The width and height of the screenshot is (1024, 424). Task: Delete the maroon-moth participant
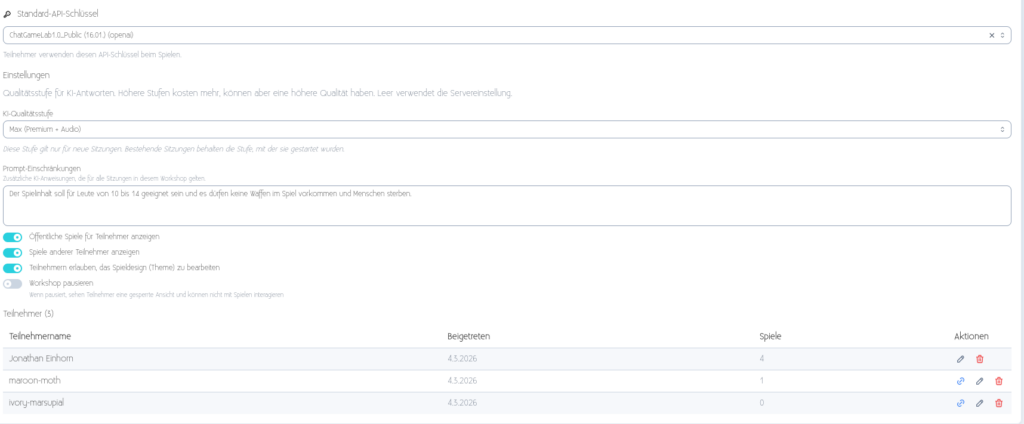tap(999, 381)
